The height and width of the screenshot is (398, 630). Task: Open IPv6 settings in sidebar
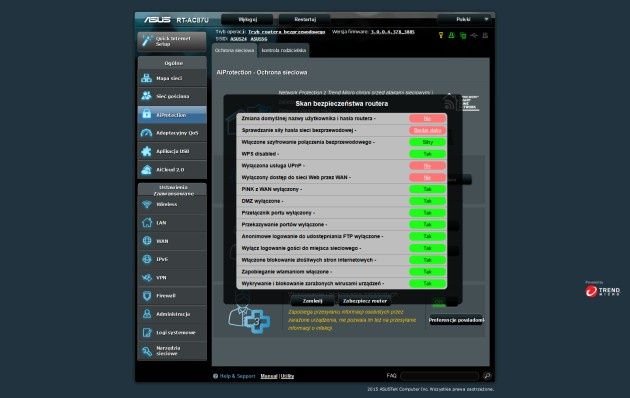(172, 259)
